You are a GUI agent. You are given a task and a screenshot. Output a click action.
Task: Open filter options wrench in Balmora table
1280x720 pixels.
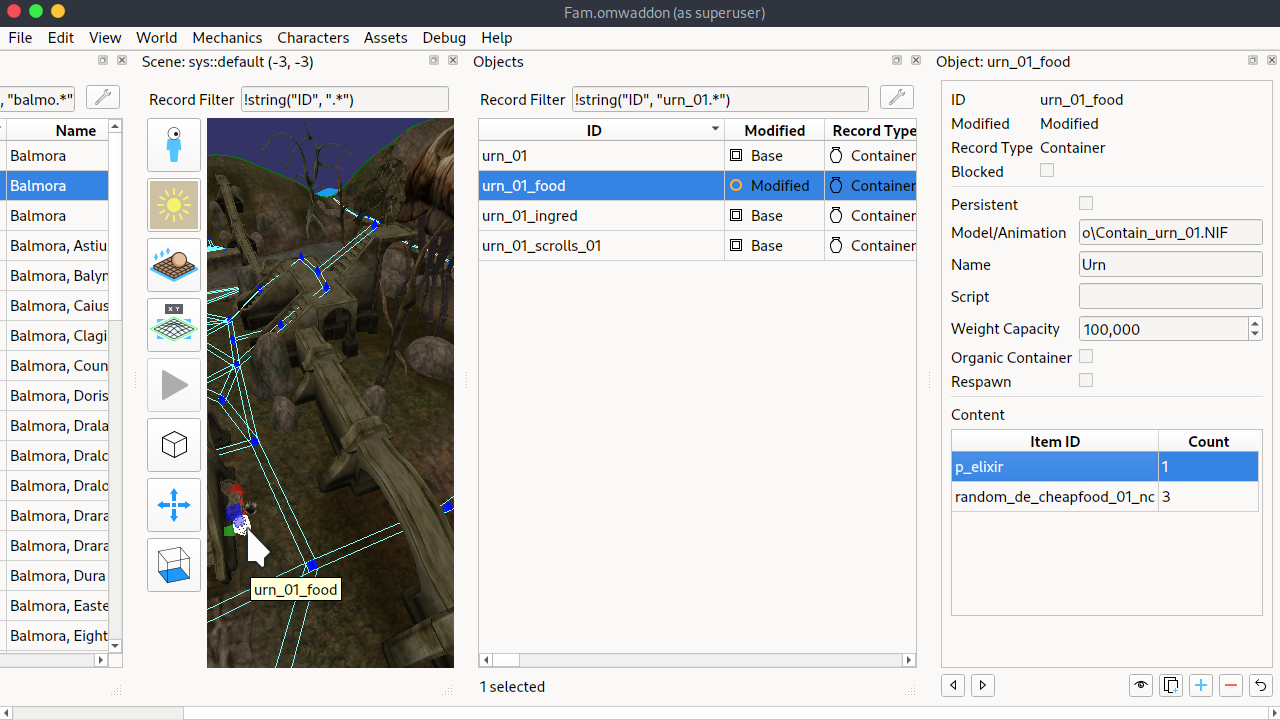[x=103, y=98]
